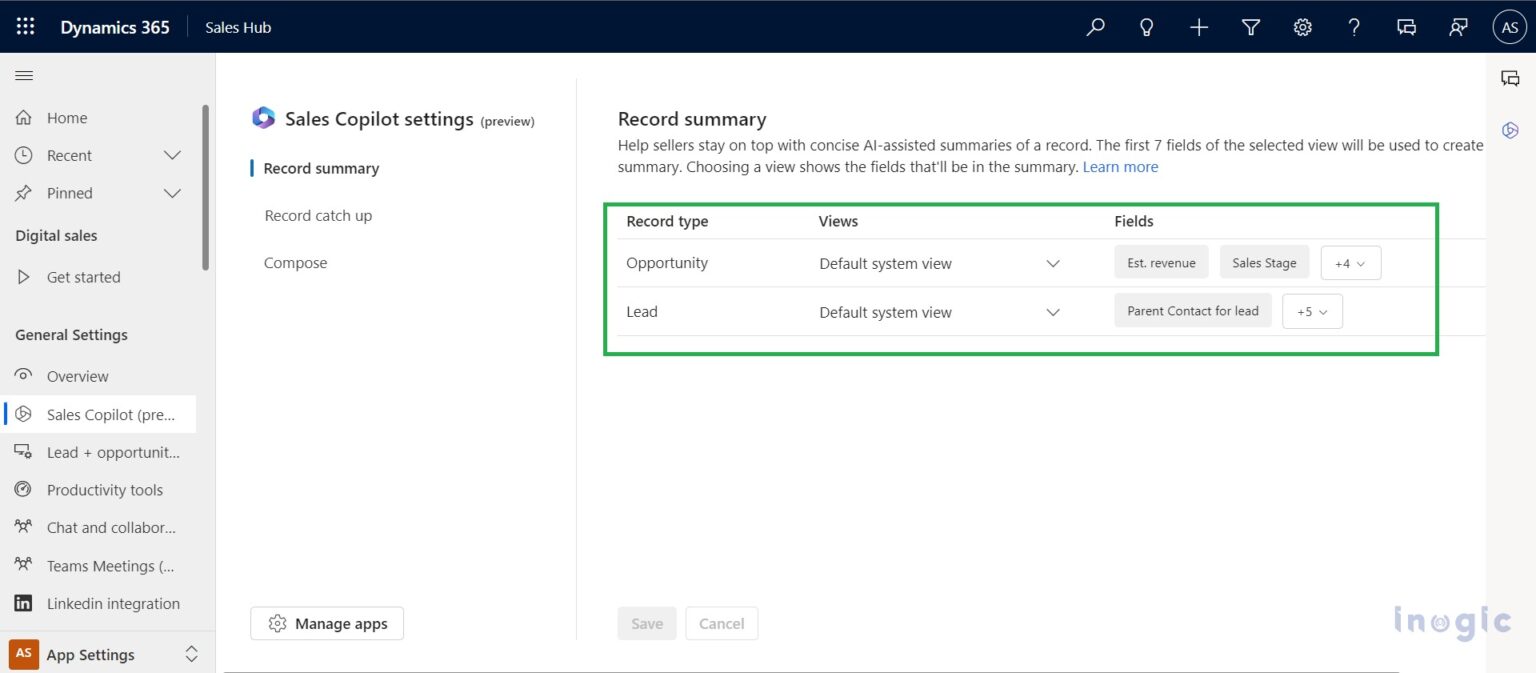Switch to the Record catch up tab

tap(318, 215)
